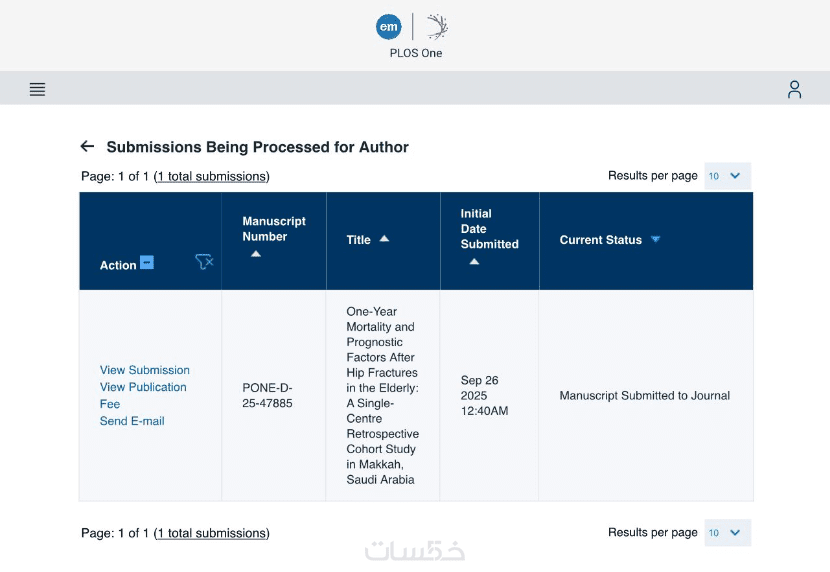The height and width of the screenshot is (572, 830).
Task: Click the PLOS journal logo
Action: [437, 27]
